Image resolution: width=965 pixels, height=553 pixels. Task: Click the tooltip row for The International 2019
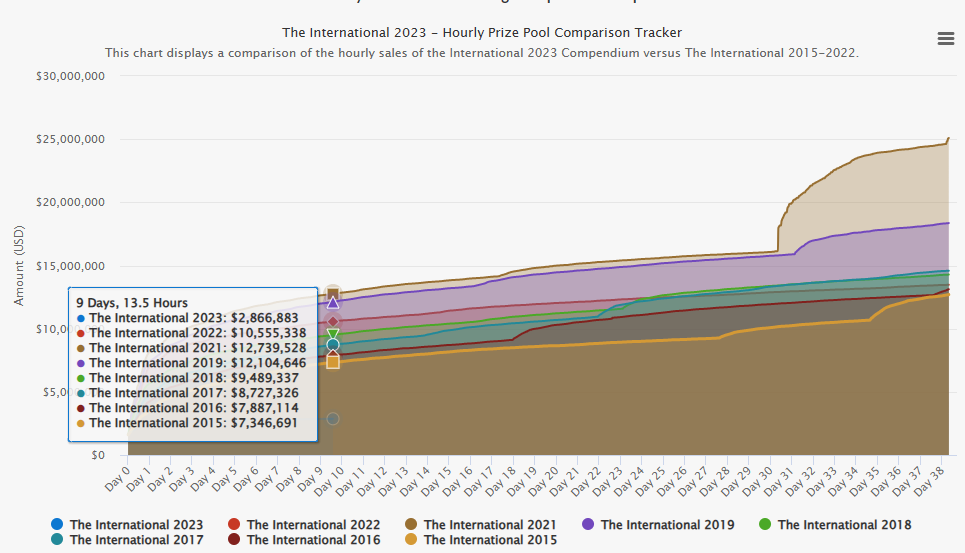(191, 363)
